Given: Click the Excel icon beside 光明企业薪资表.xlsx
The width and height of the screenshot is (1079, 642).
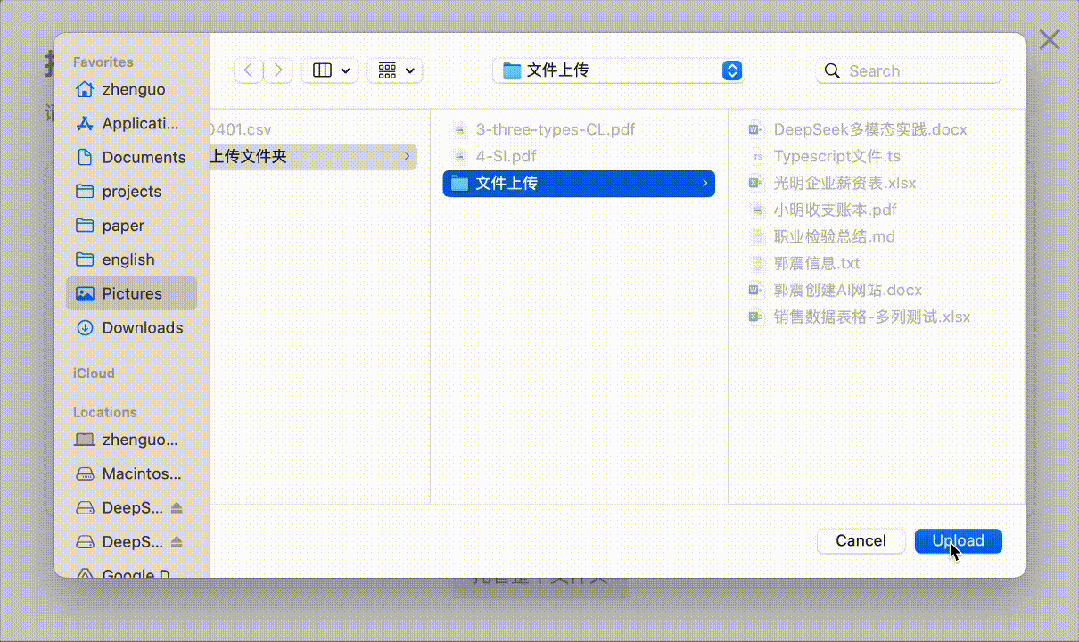Looking at the screenshot, I should pos(753,183).
